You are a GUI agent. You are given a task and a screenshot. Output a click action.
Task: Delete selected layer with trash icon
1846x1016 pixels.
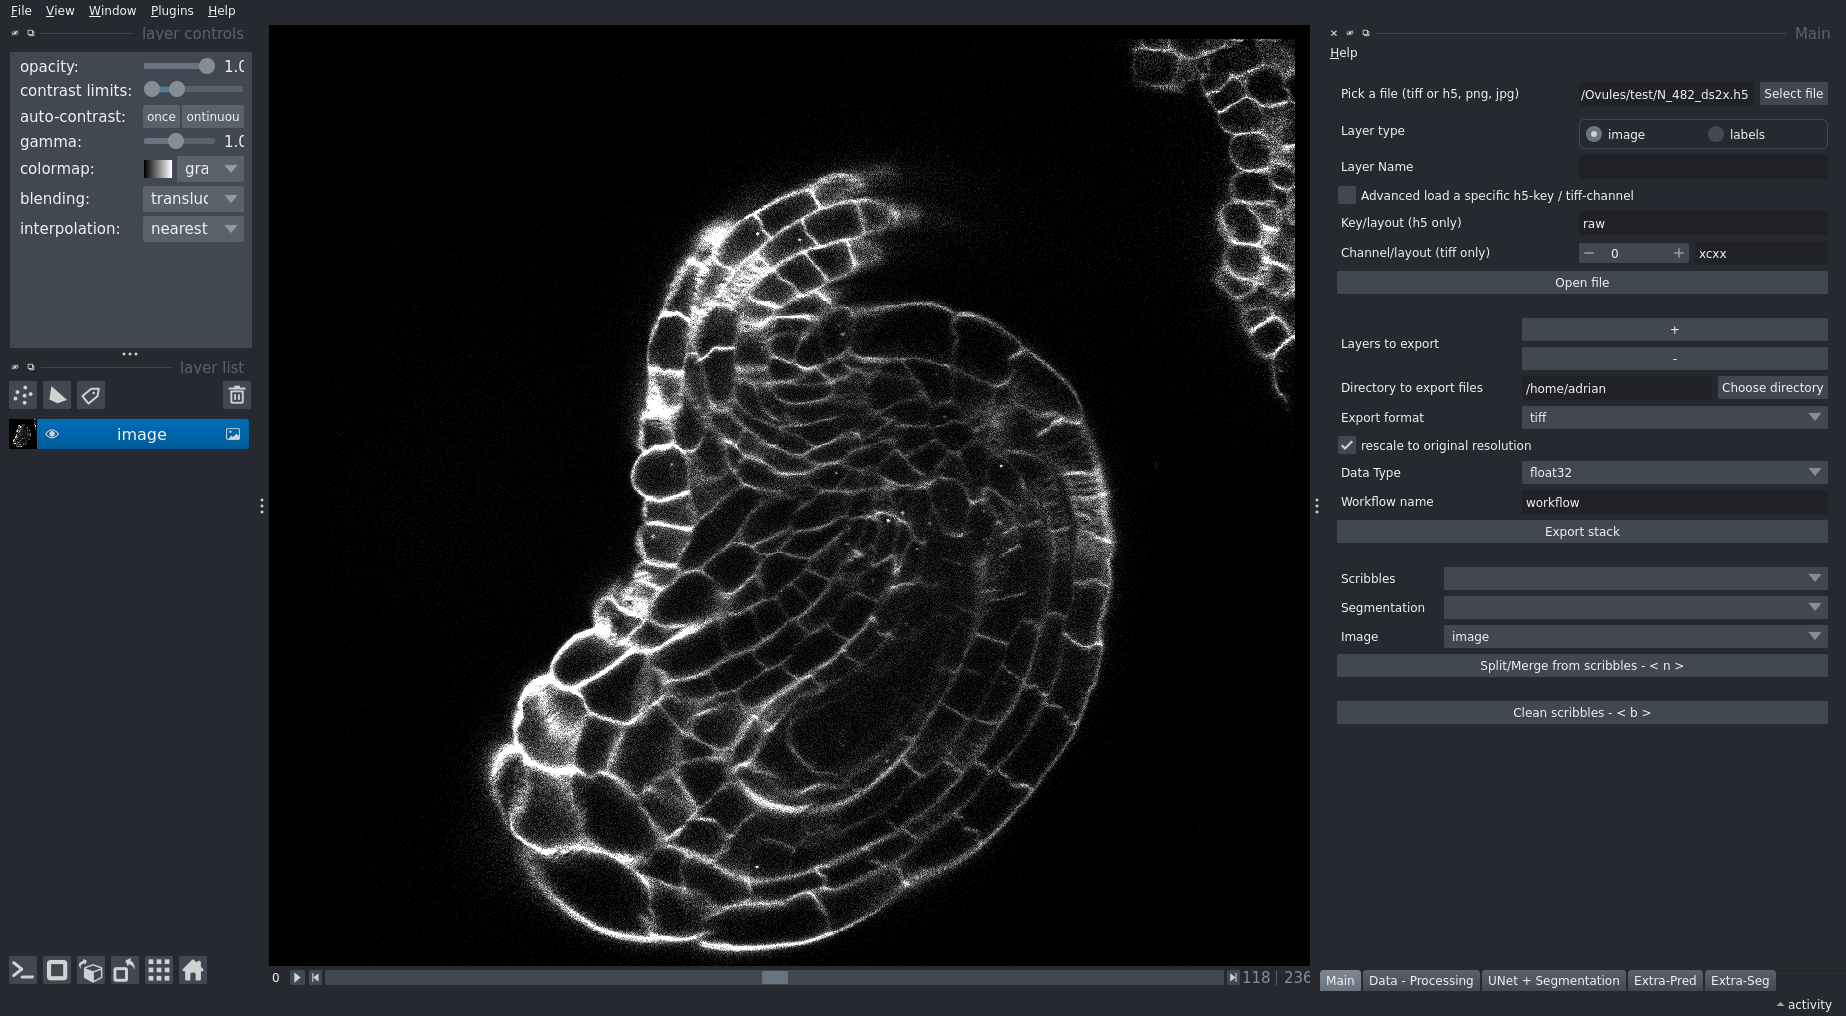click(237, 396)
